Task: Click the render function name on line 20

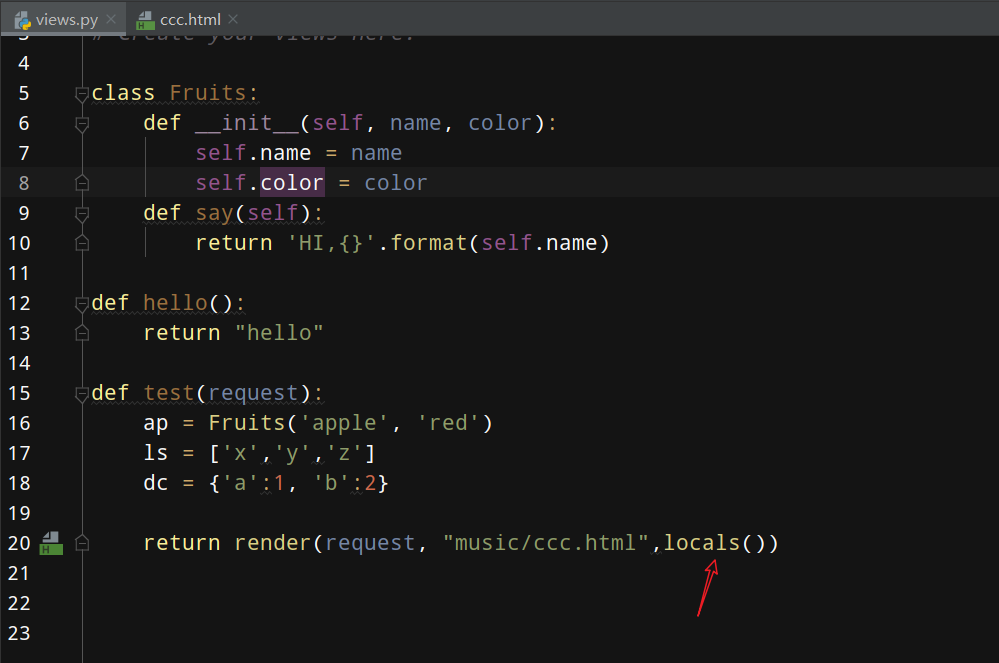Action: pos(272,543)
